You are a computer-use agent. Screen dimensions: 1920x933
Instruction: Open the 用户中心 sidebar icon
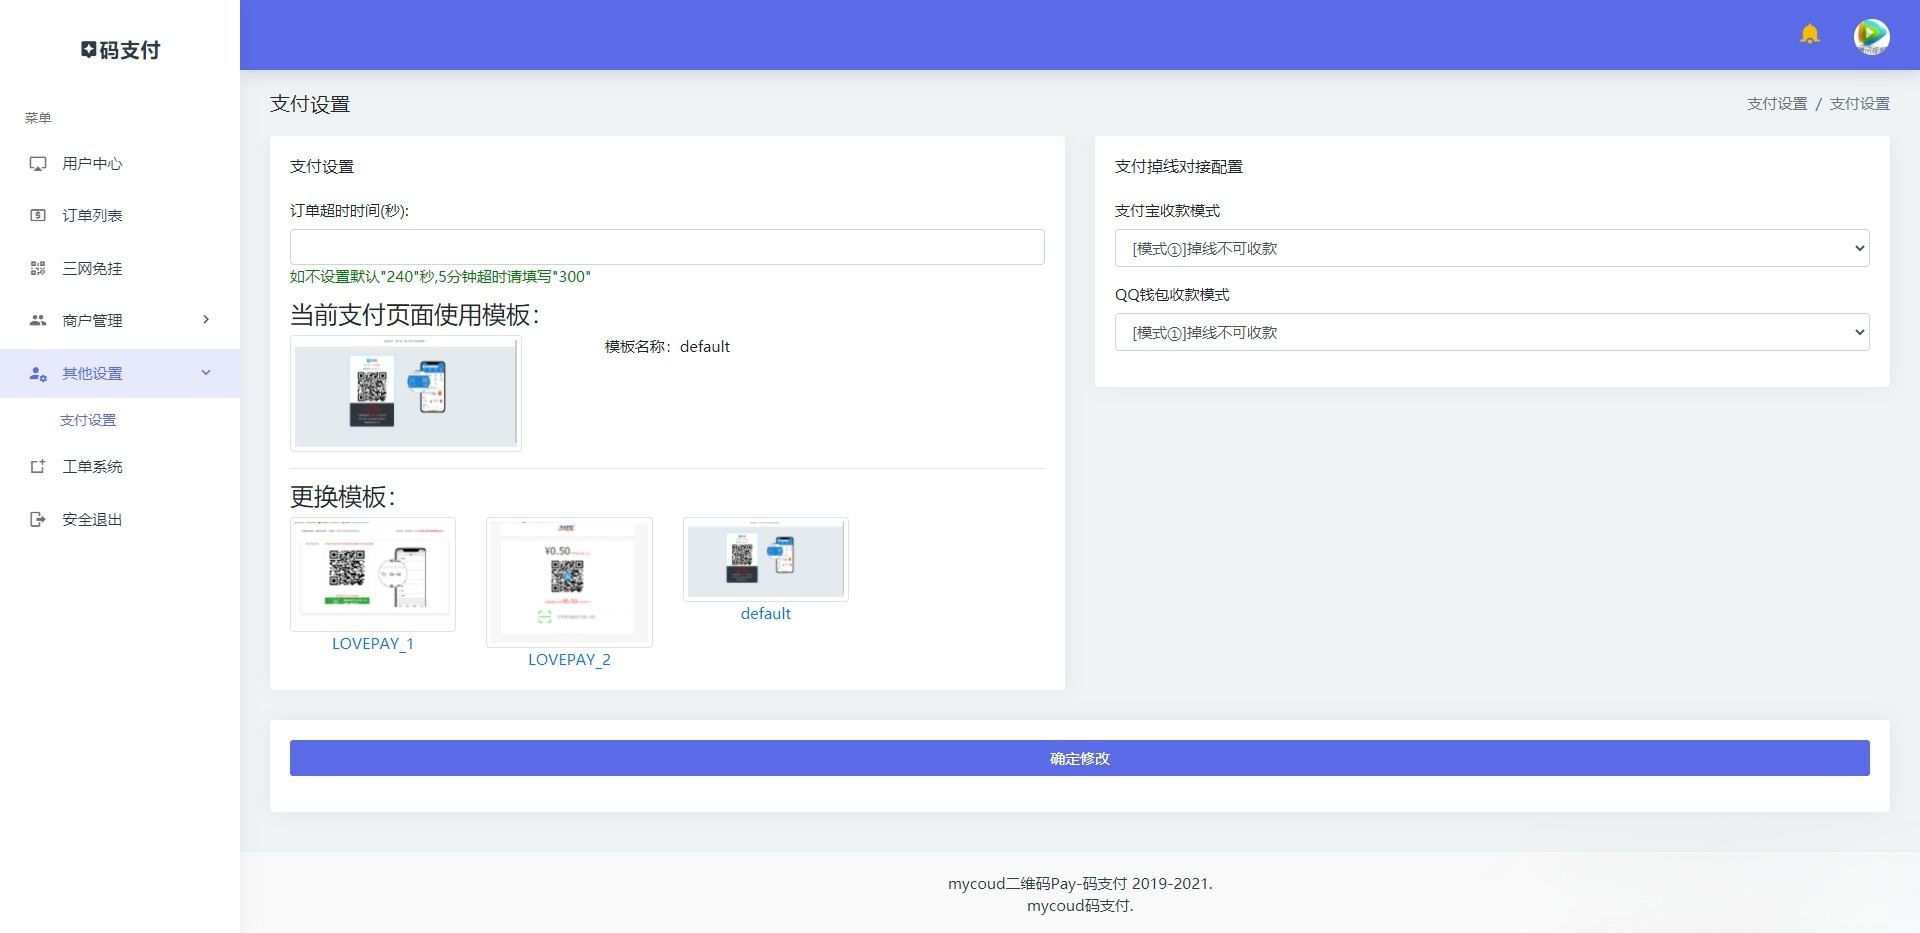(38, 163)
